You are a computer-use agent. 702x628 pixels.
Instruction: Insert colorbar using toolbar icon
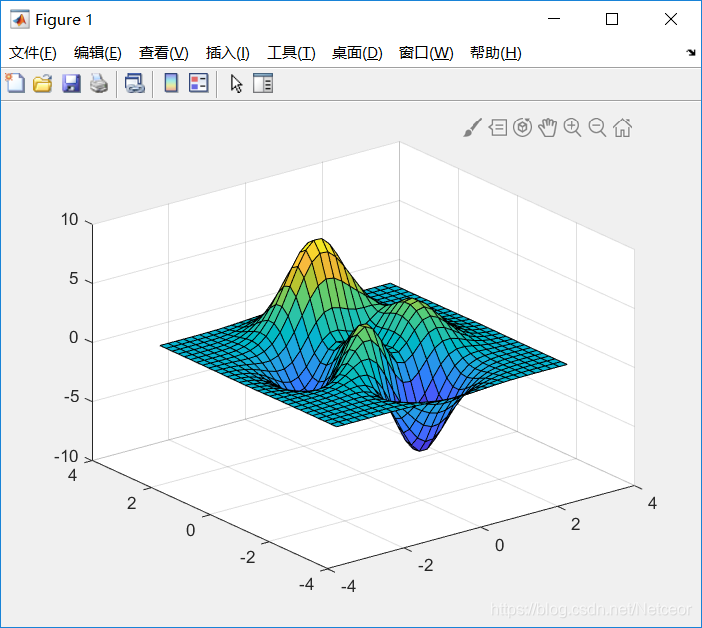pos(171,83)
